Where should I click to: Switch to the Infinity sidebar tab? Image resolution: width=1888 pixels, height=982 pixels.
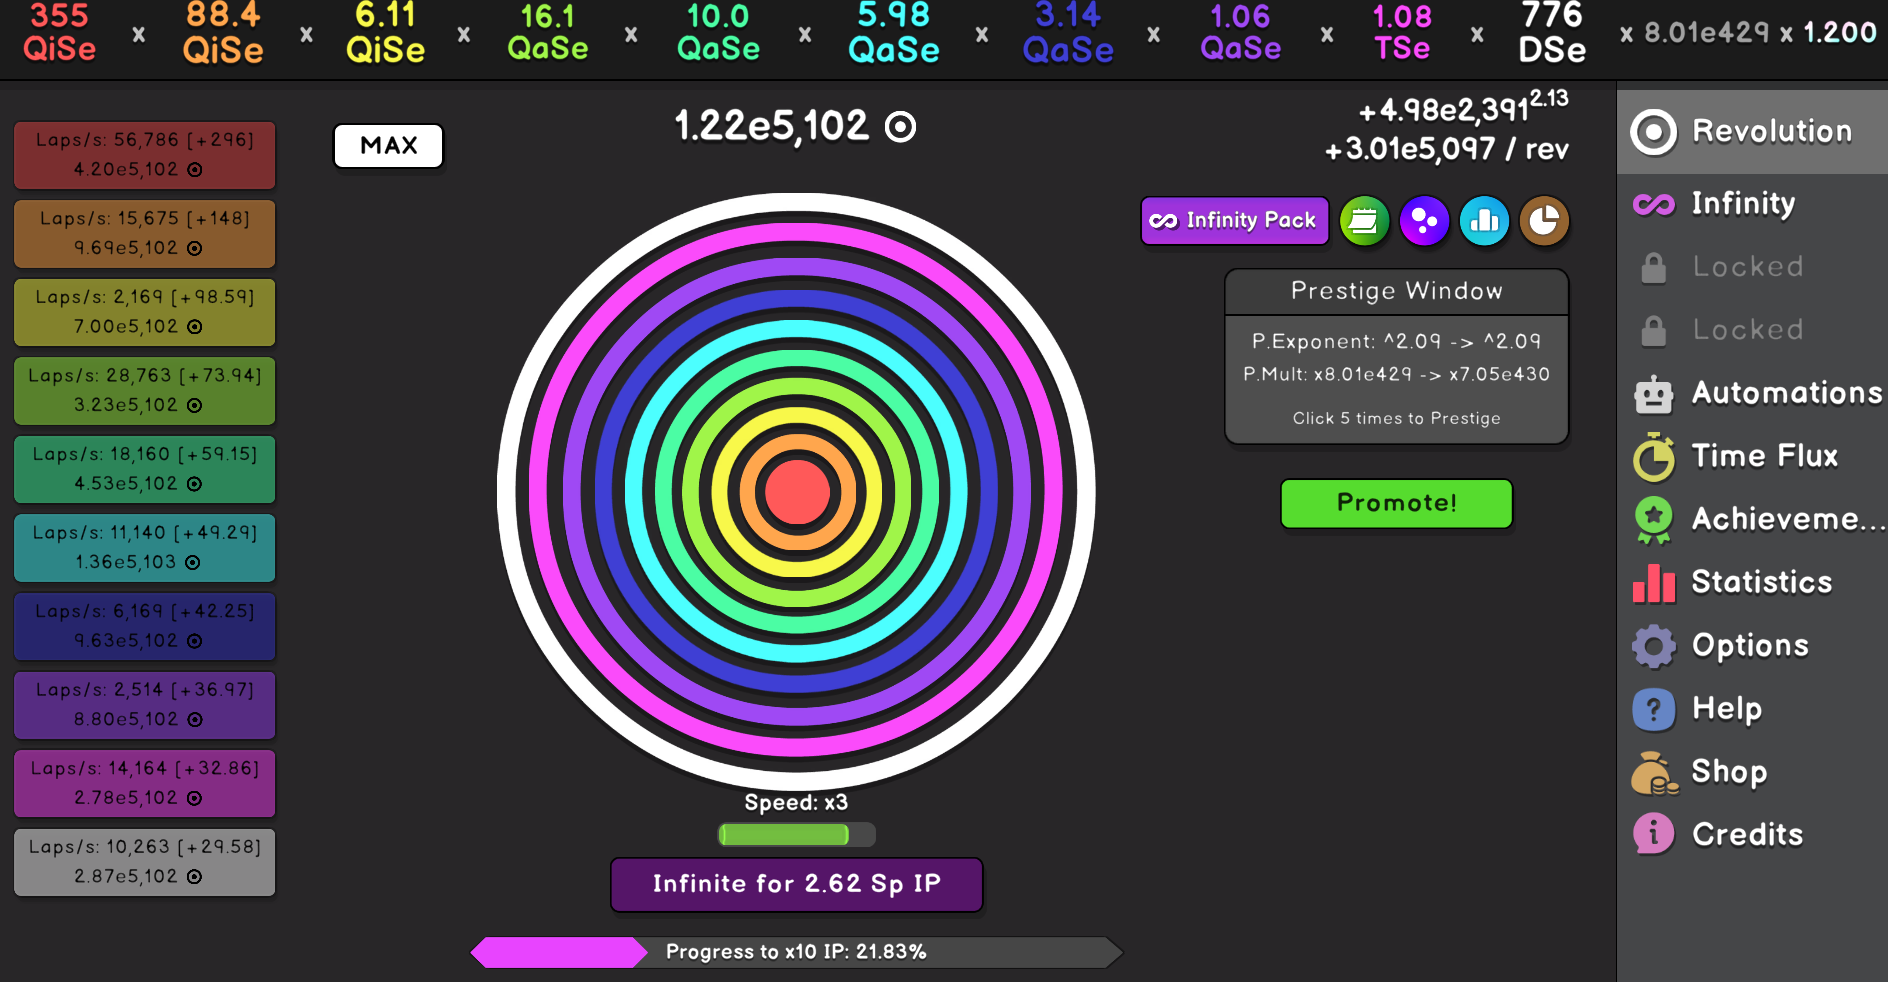[x=1752, y=204]
